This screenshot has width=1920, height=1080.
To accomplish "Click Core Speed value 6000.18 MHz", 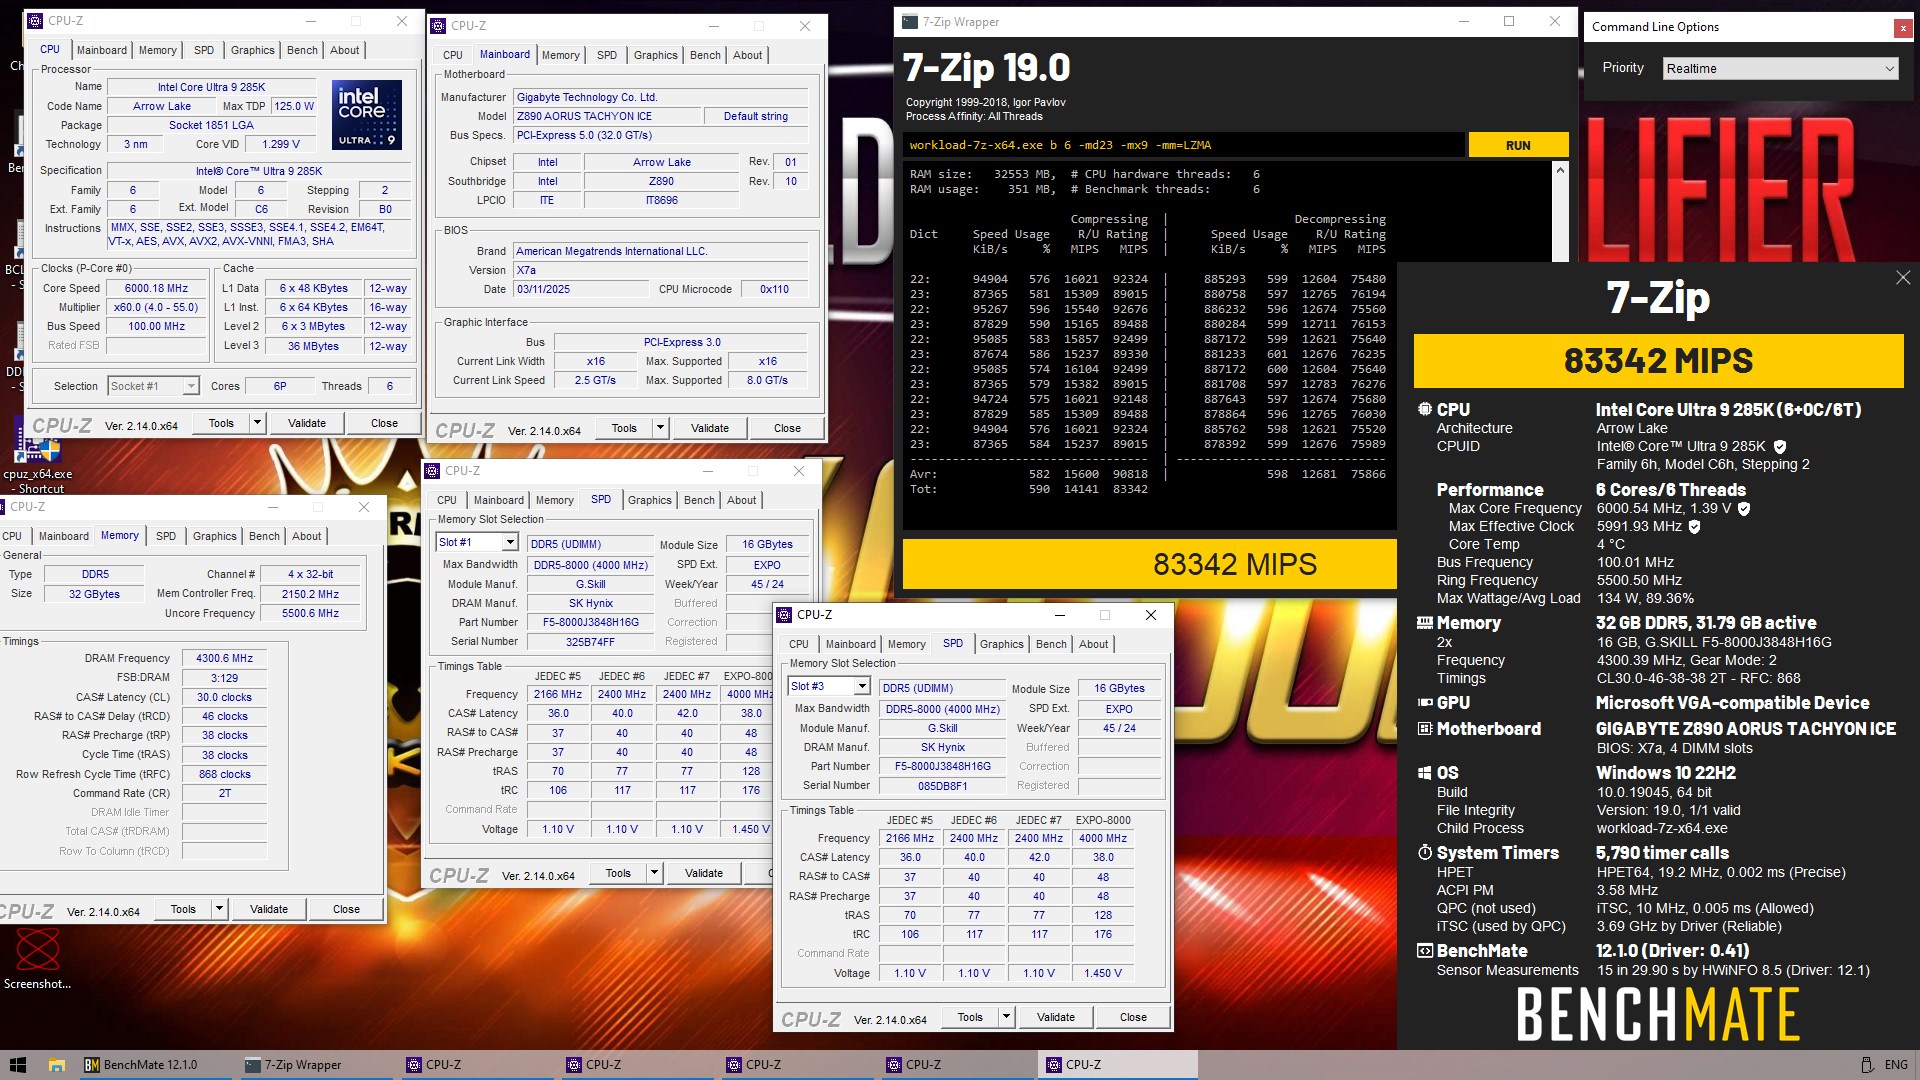I will (157, 288).
